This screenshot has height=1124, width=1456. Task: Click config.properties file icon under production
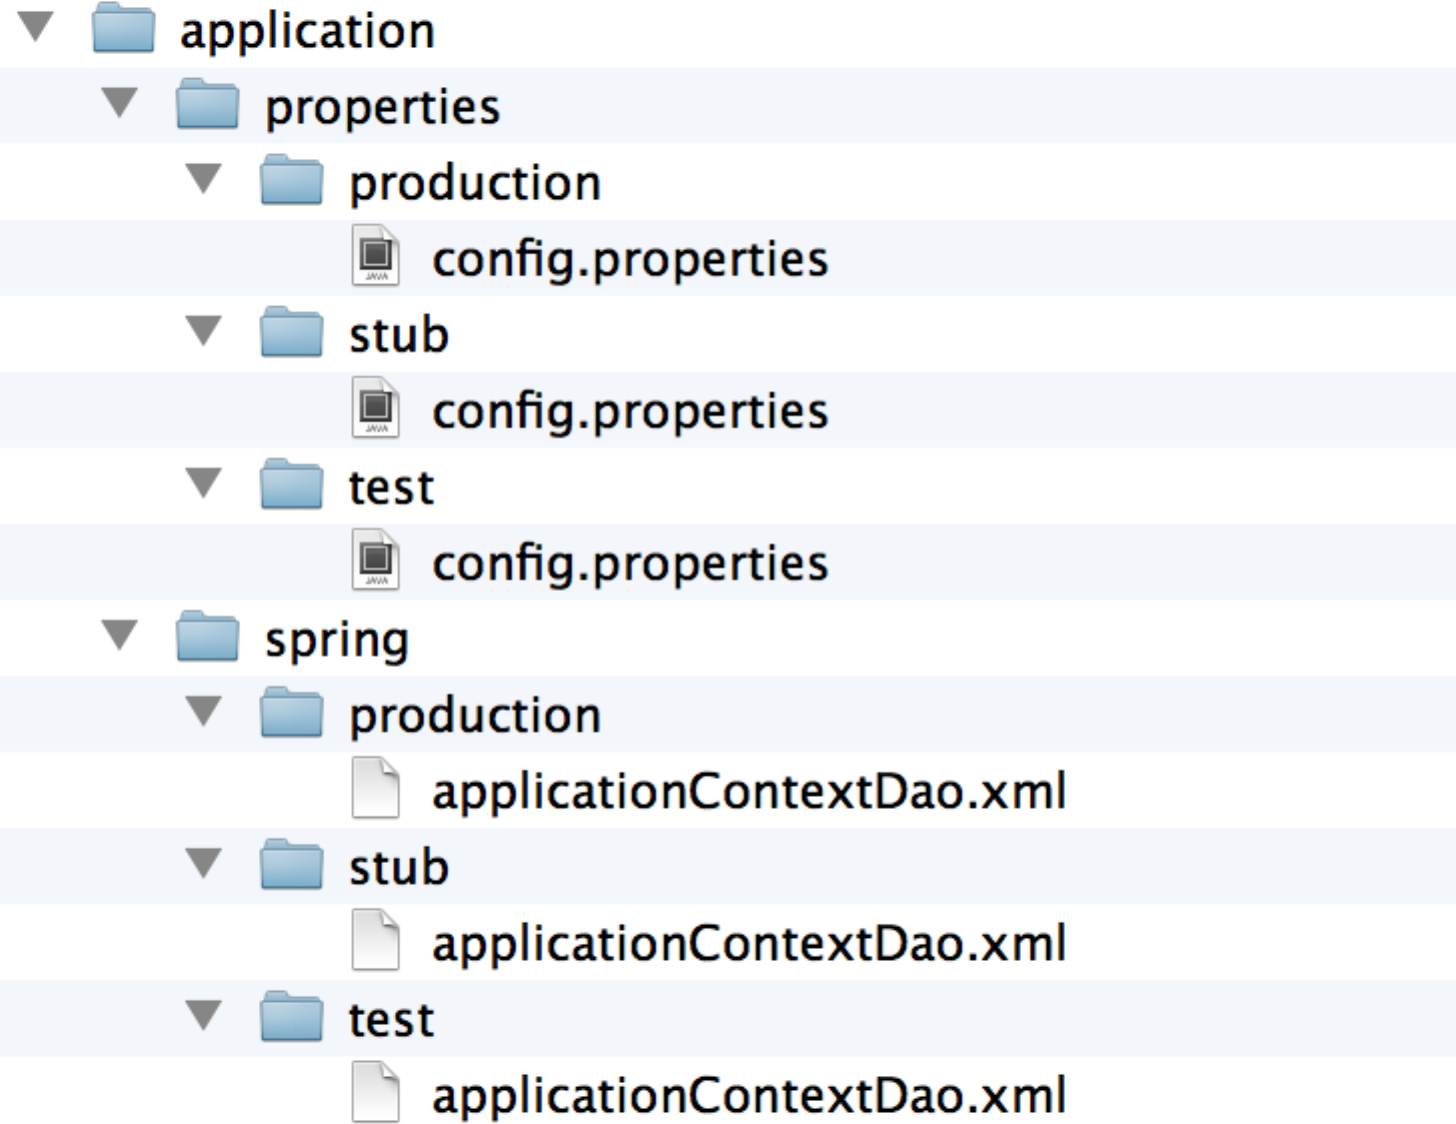[x=376, y=258]
